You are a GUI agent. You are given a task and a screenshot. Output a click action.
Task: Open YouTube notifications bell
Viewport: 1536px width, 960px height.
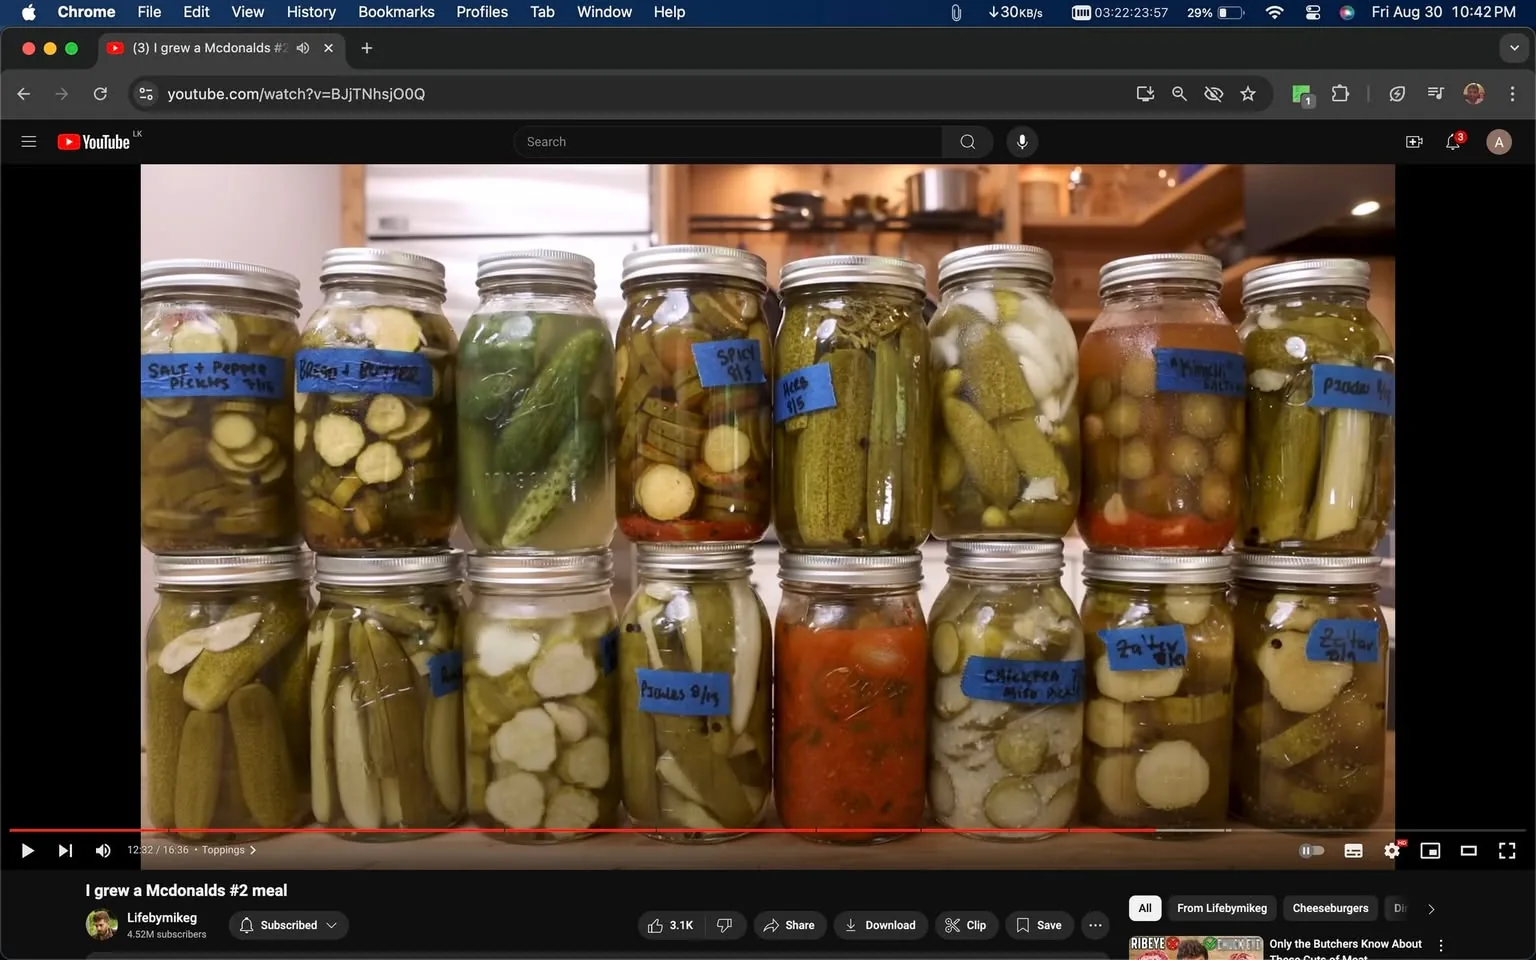point(1452,141)
